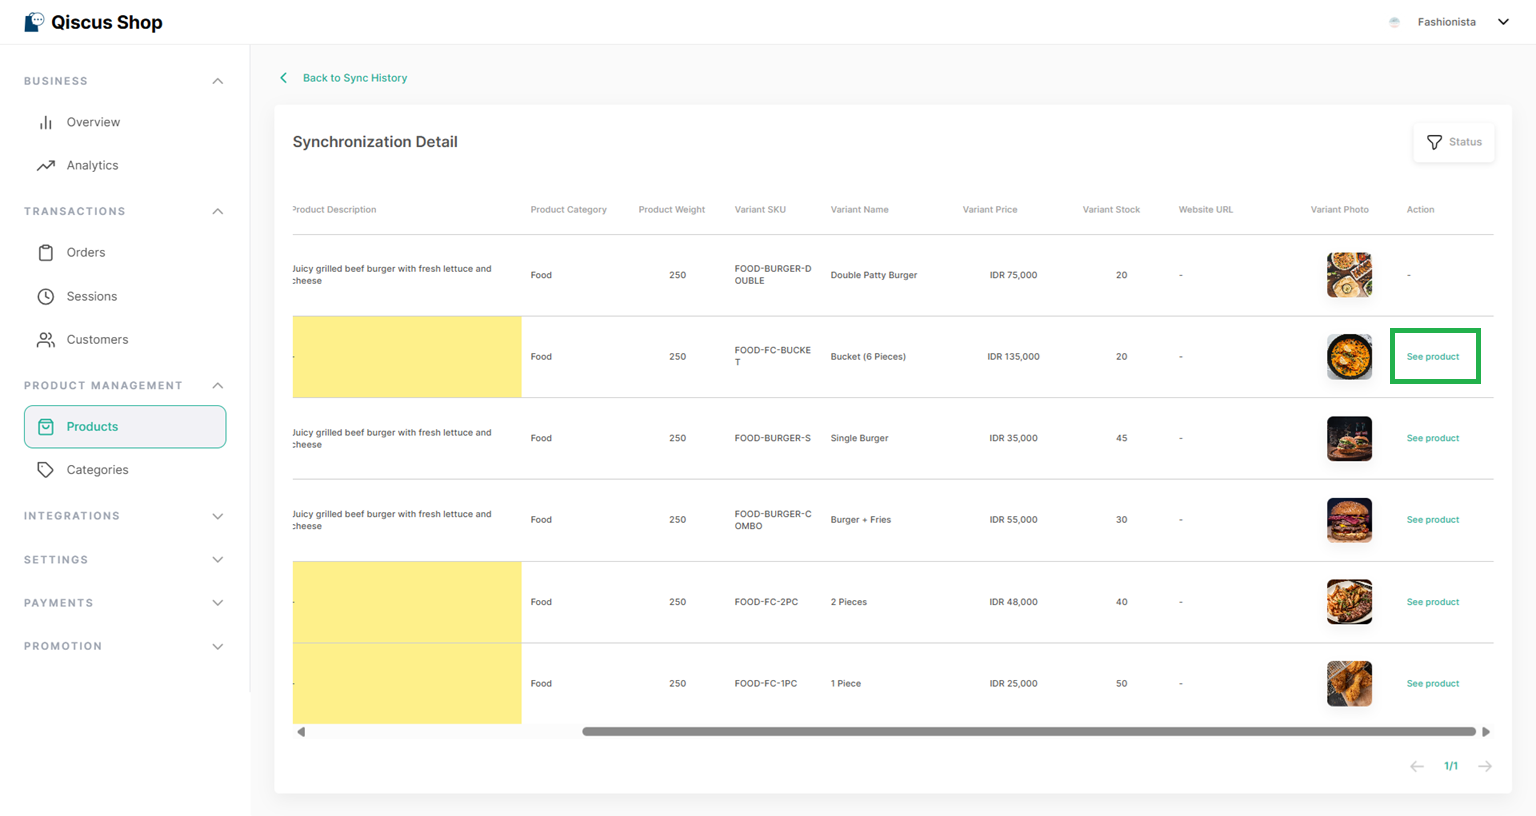The height and width of the screenshot is (816, 1536).
Task: Click the Variant Price column header
Action: tap(990, 210)
